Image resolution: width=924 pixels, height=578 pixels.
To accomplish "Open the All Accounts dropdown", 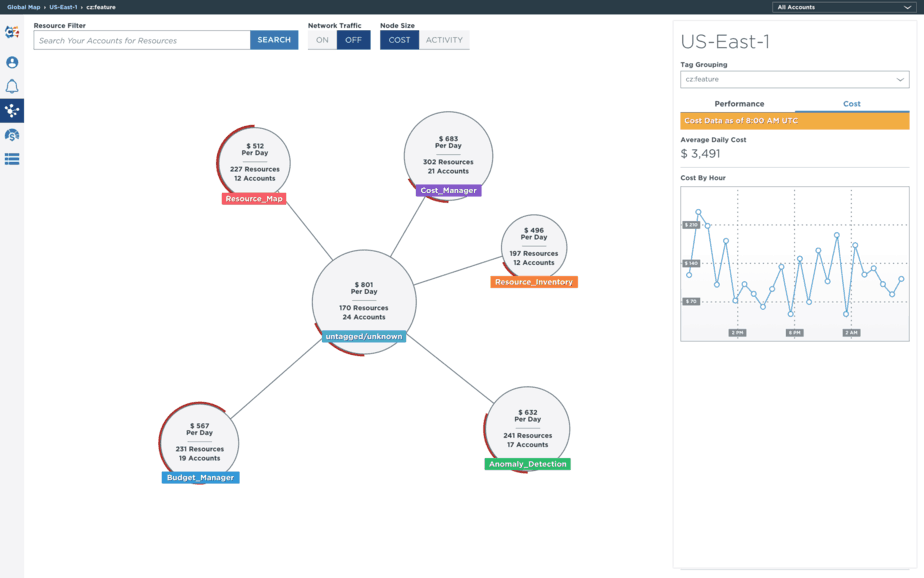I will [x=843, y=7].
